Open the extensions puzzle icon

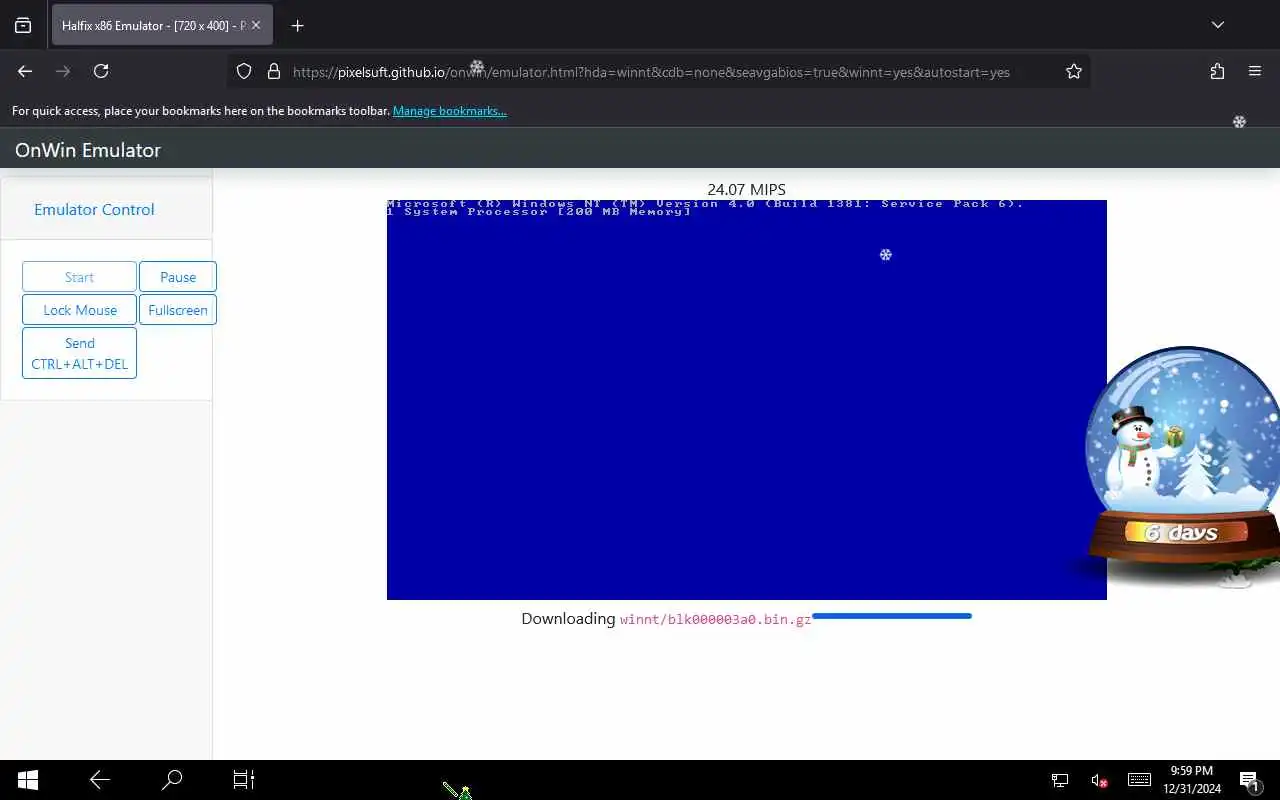[1217, 71]
